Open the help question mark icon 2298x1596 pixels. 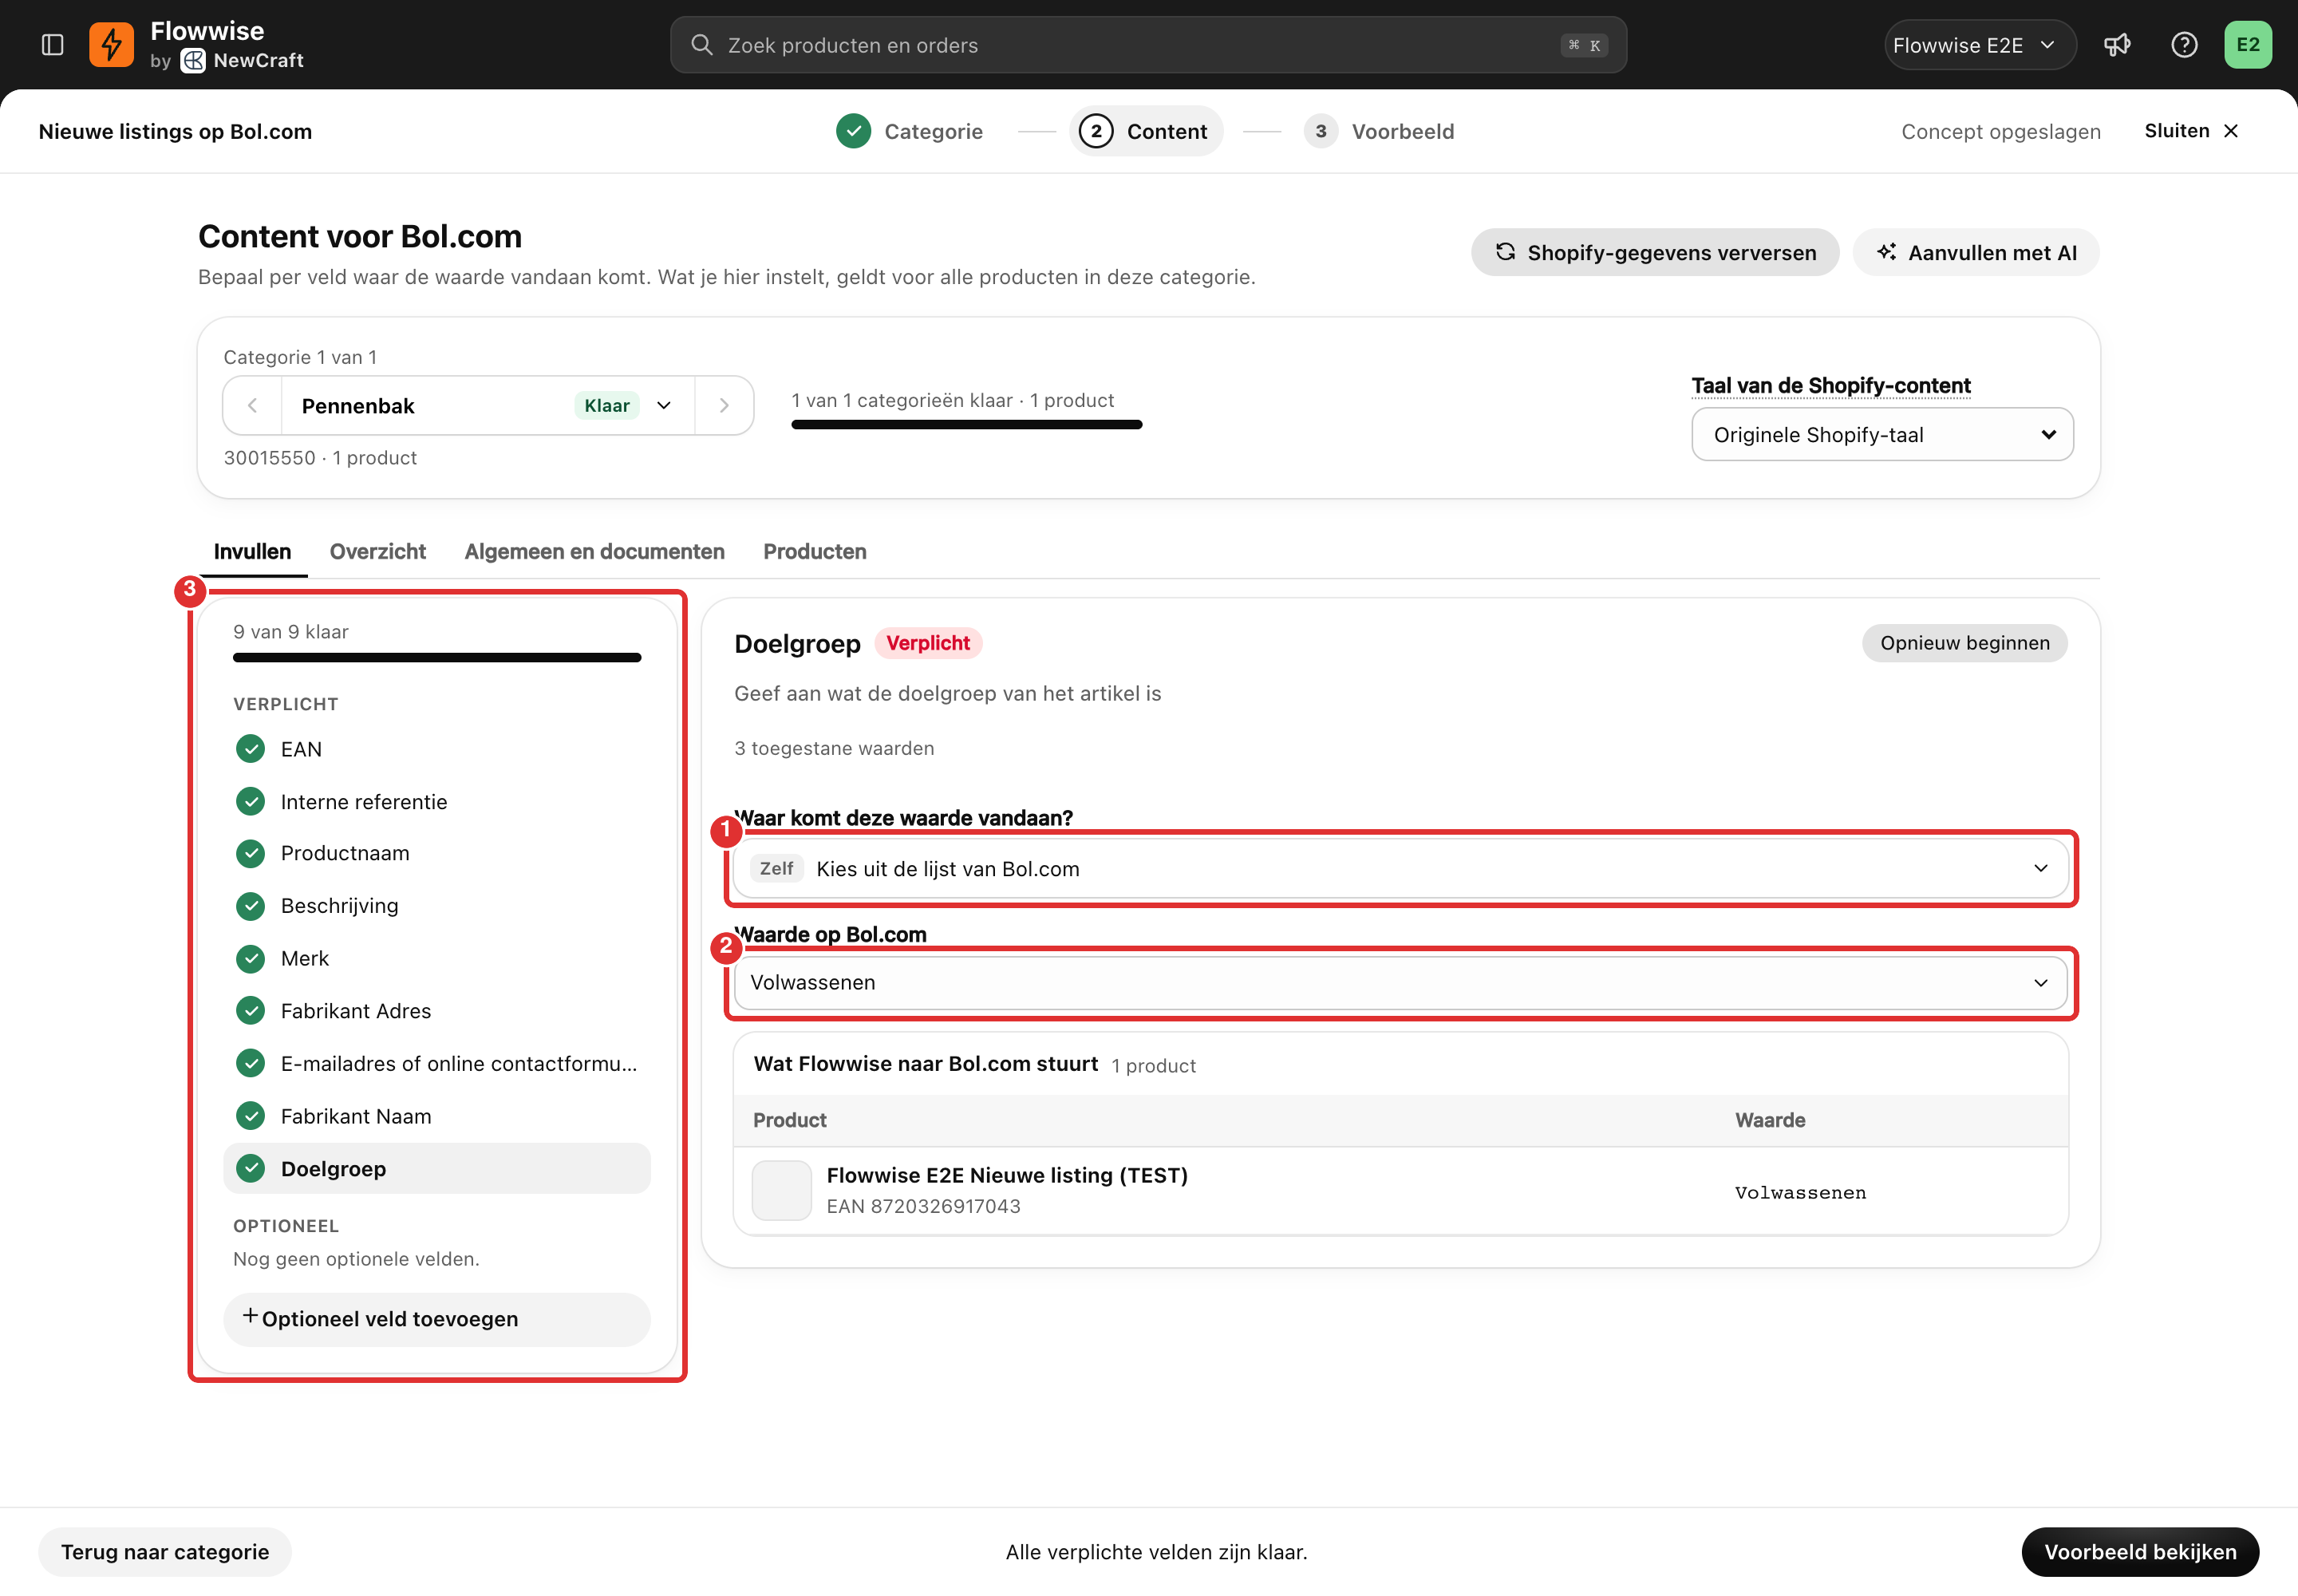tap(2184, 45)
